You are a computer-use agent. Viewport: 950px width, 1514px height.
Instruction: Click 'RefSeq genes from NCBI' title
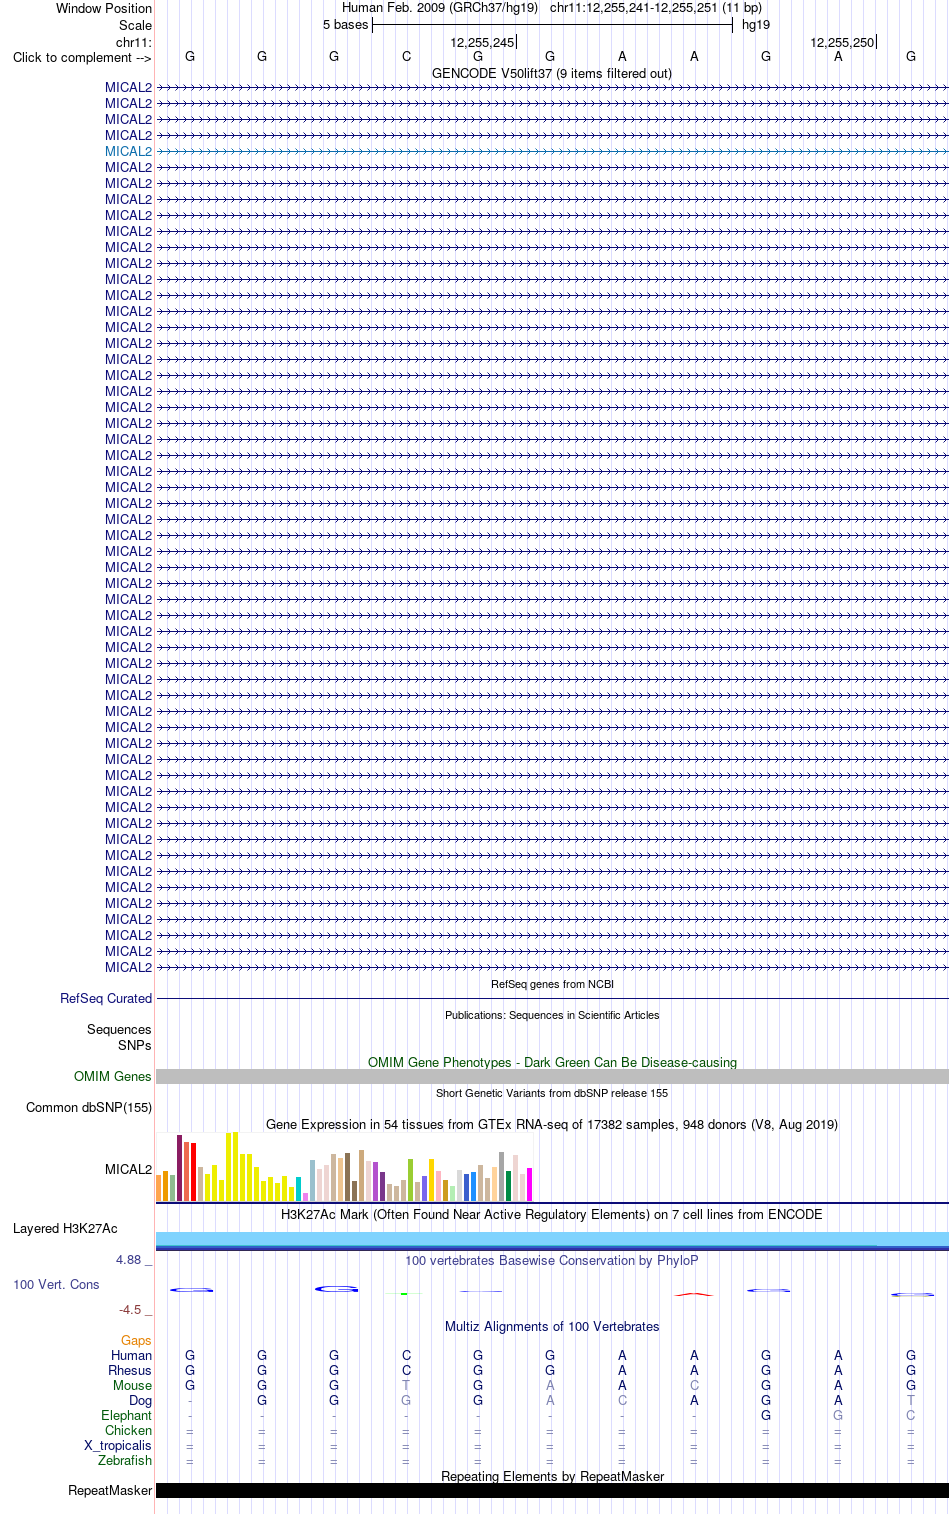coord(552,984)
